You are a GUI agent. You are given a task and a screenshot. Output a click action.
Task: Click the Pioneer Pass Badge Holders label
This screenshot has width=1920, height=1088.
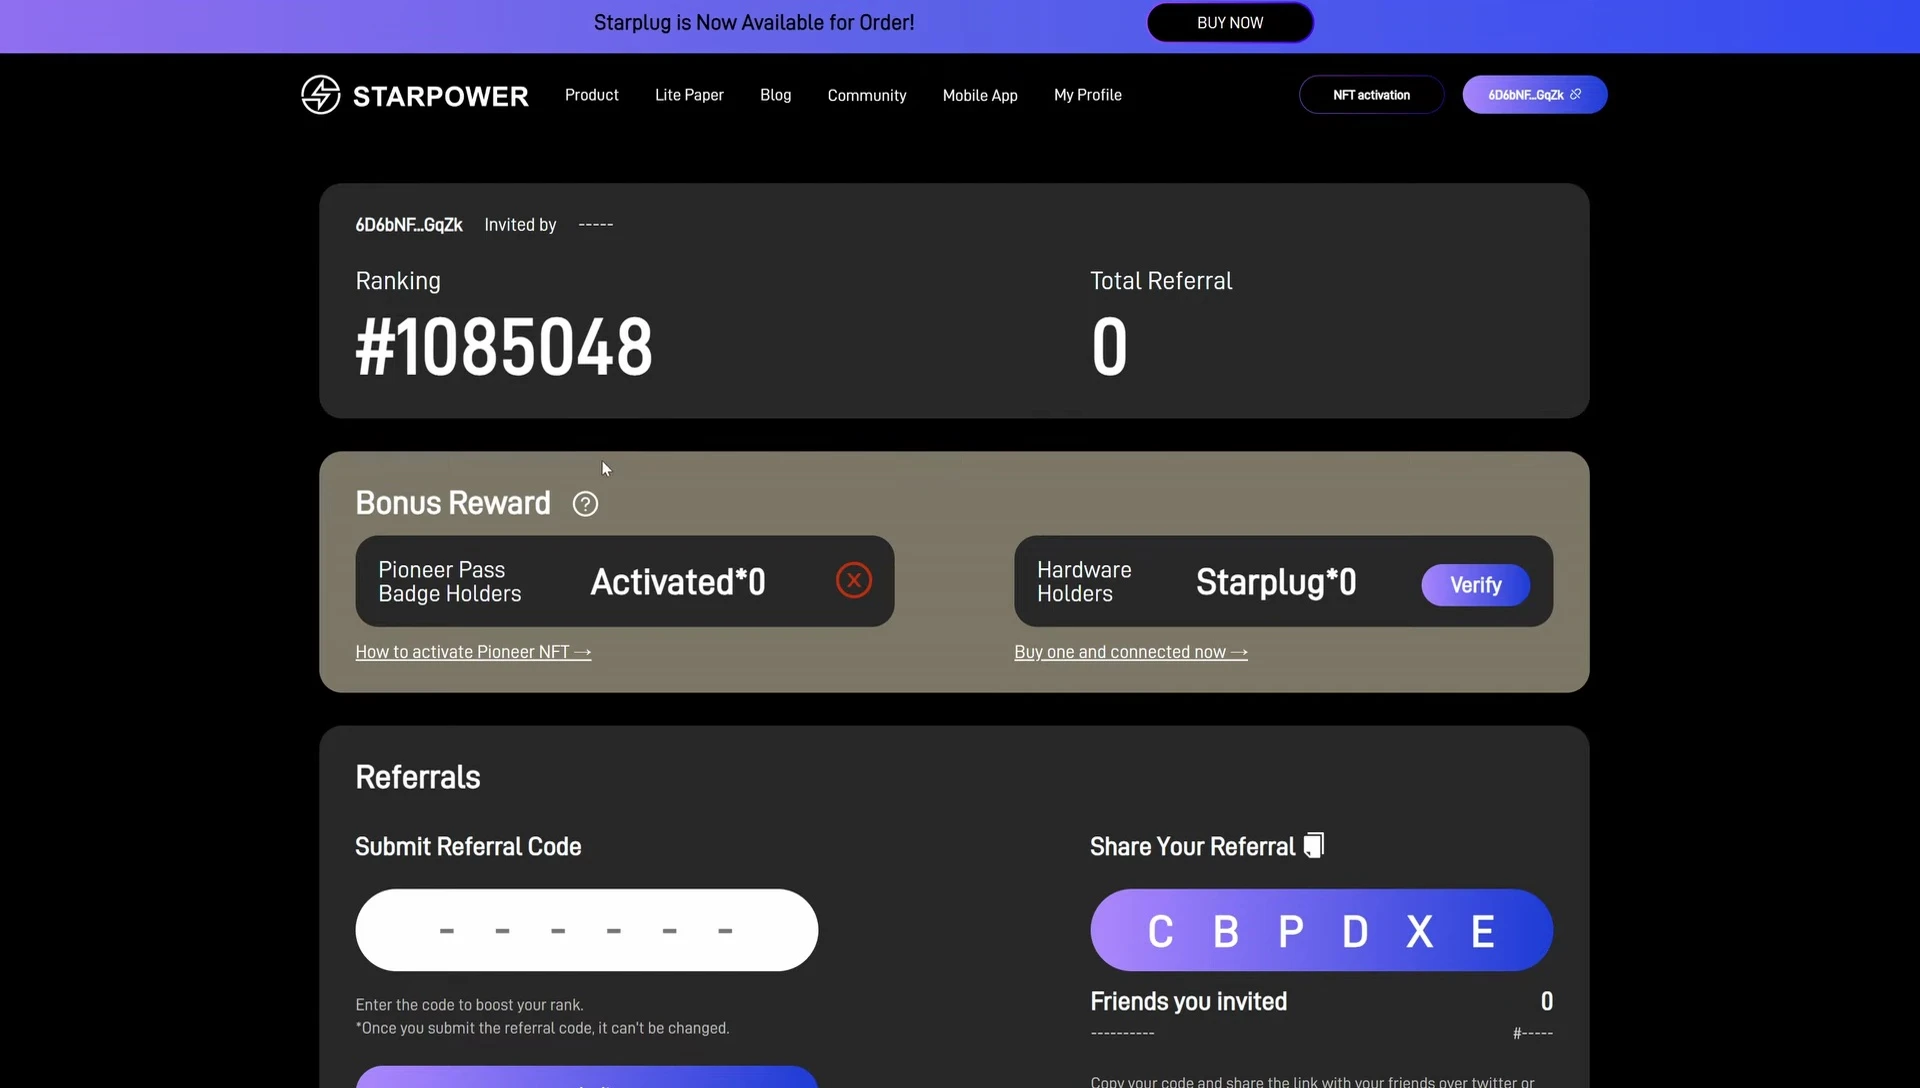pos(450,582)
